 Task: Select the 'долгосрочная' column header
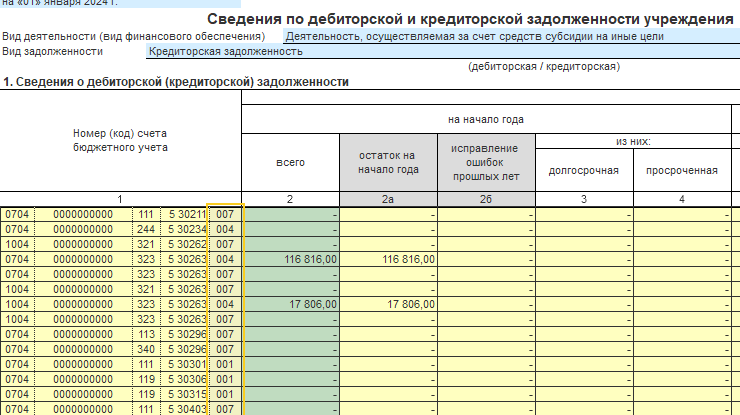[584, 170]
